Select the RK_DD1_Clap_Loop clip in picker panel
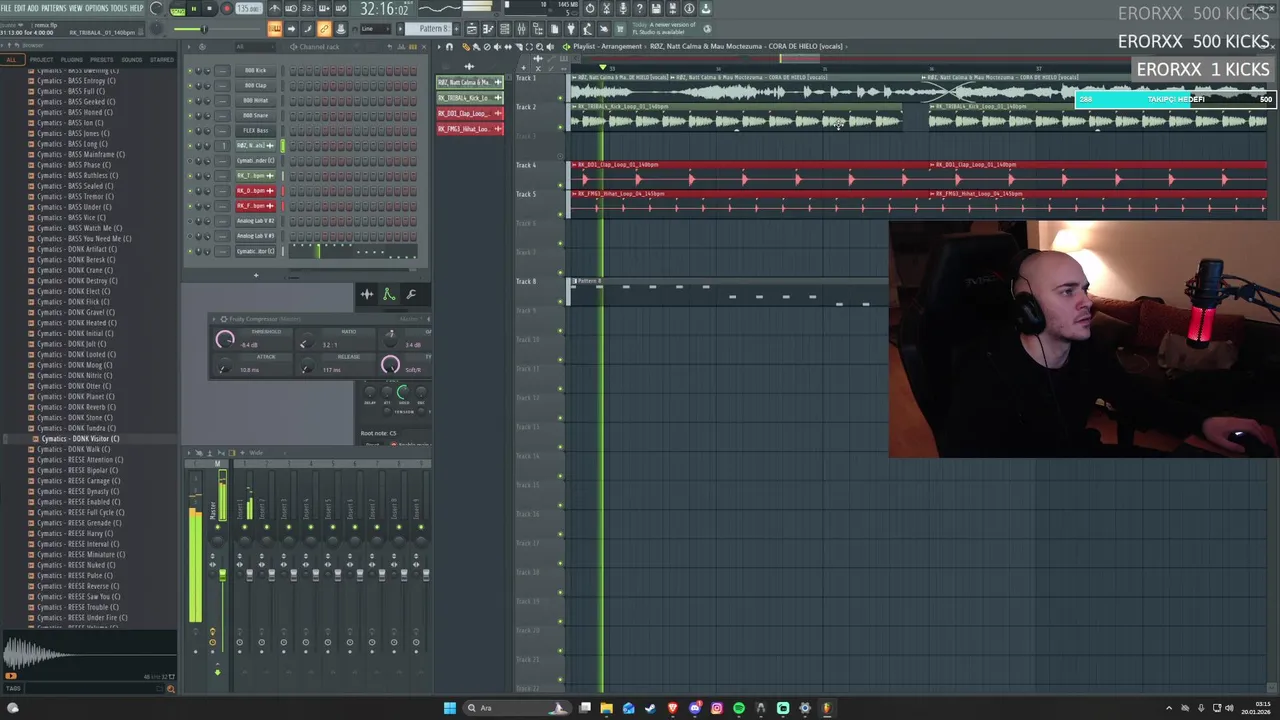1280x720 pixels. coord(470,113)
